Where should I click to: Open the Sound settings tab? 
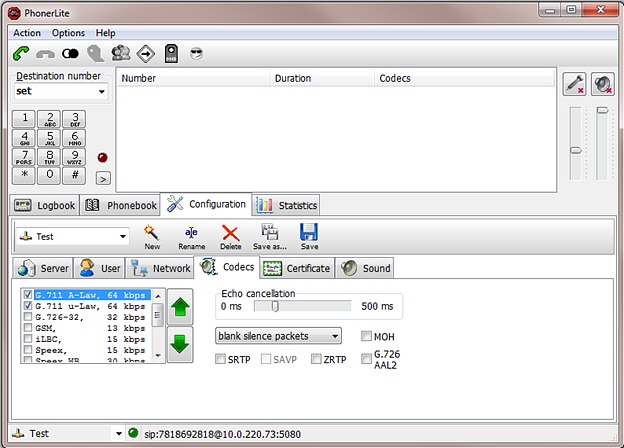tap(366, 268)
